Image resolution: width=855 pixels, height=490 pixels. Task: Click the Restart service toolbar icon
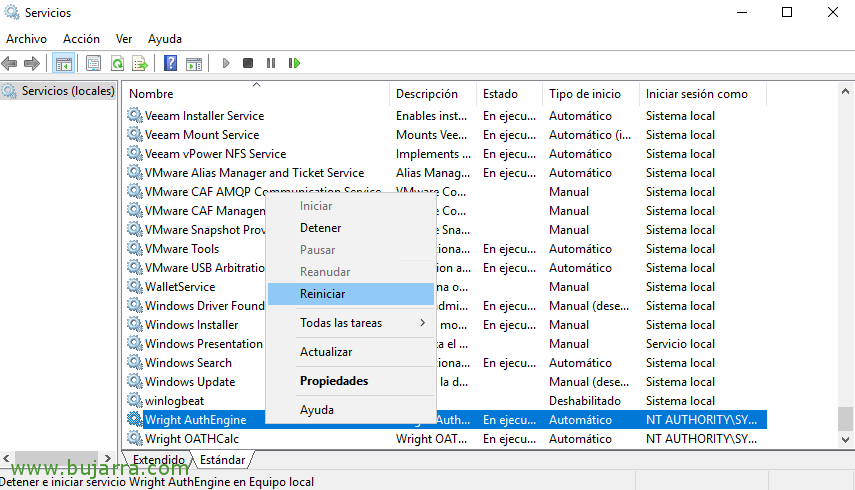click(x=294, y=63)
